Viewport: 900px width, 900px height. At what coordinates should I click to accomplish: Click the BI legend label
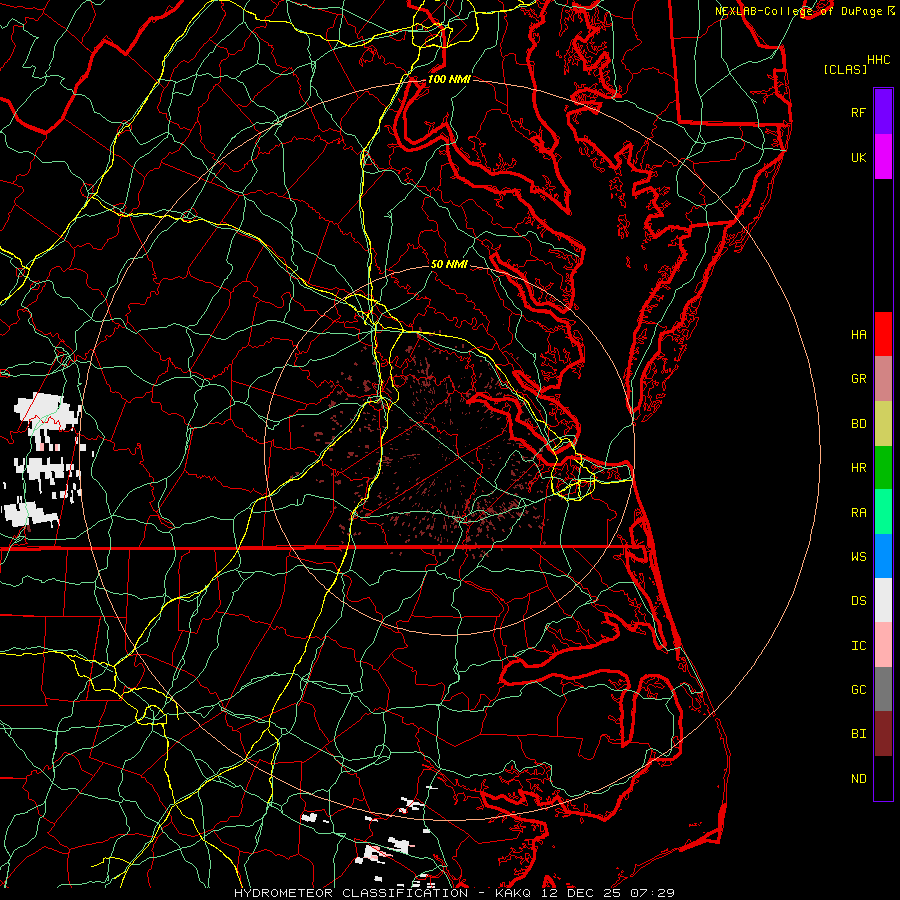pyautogui.click(x=858, y=734)
